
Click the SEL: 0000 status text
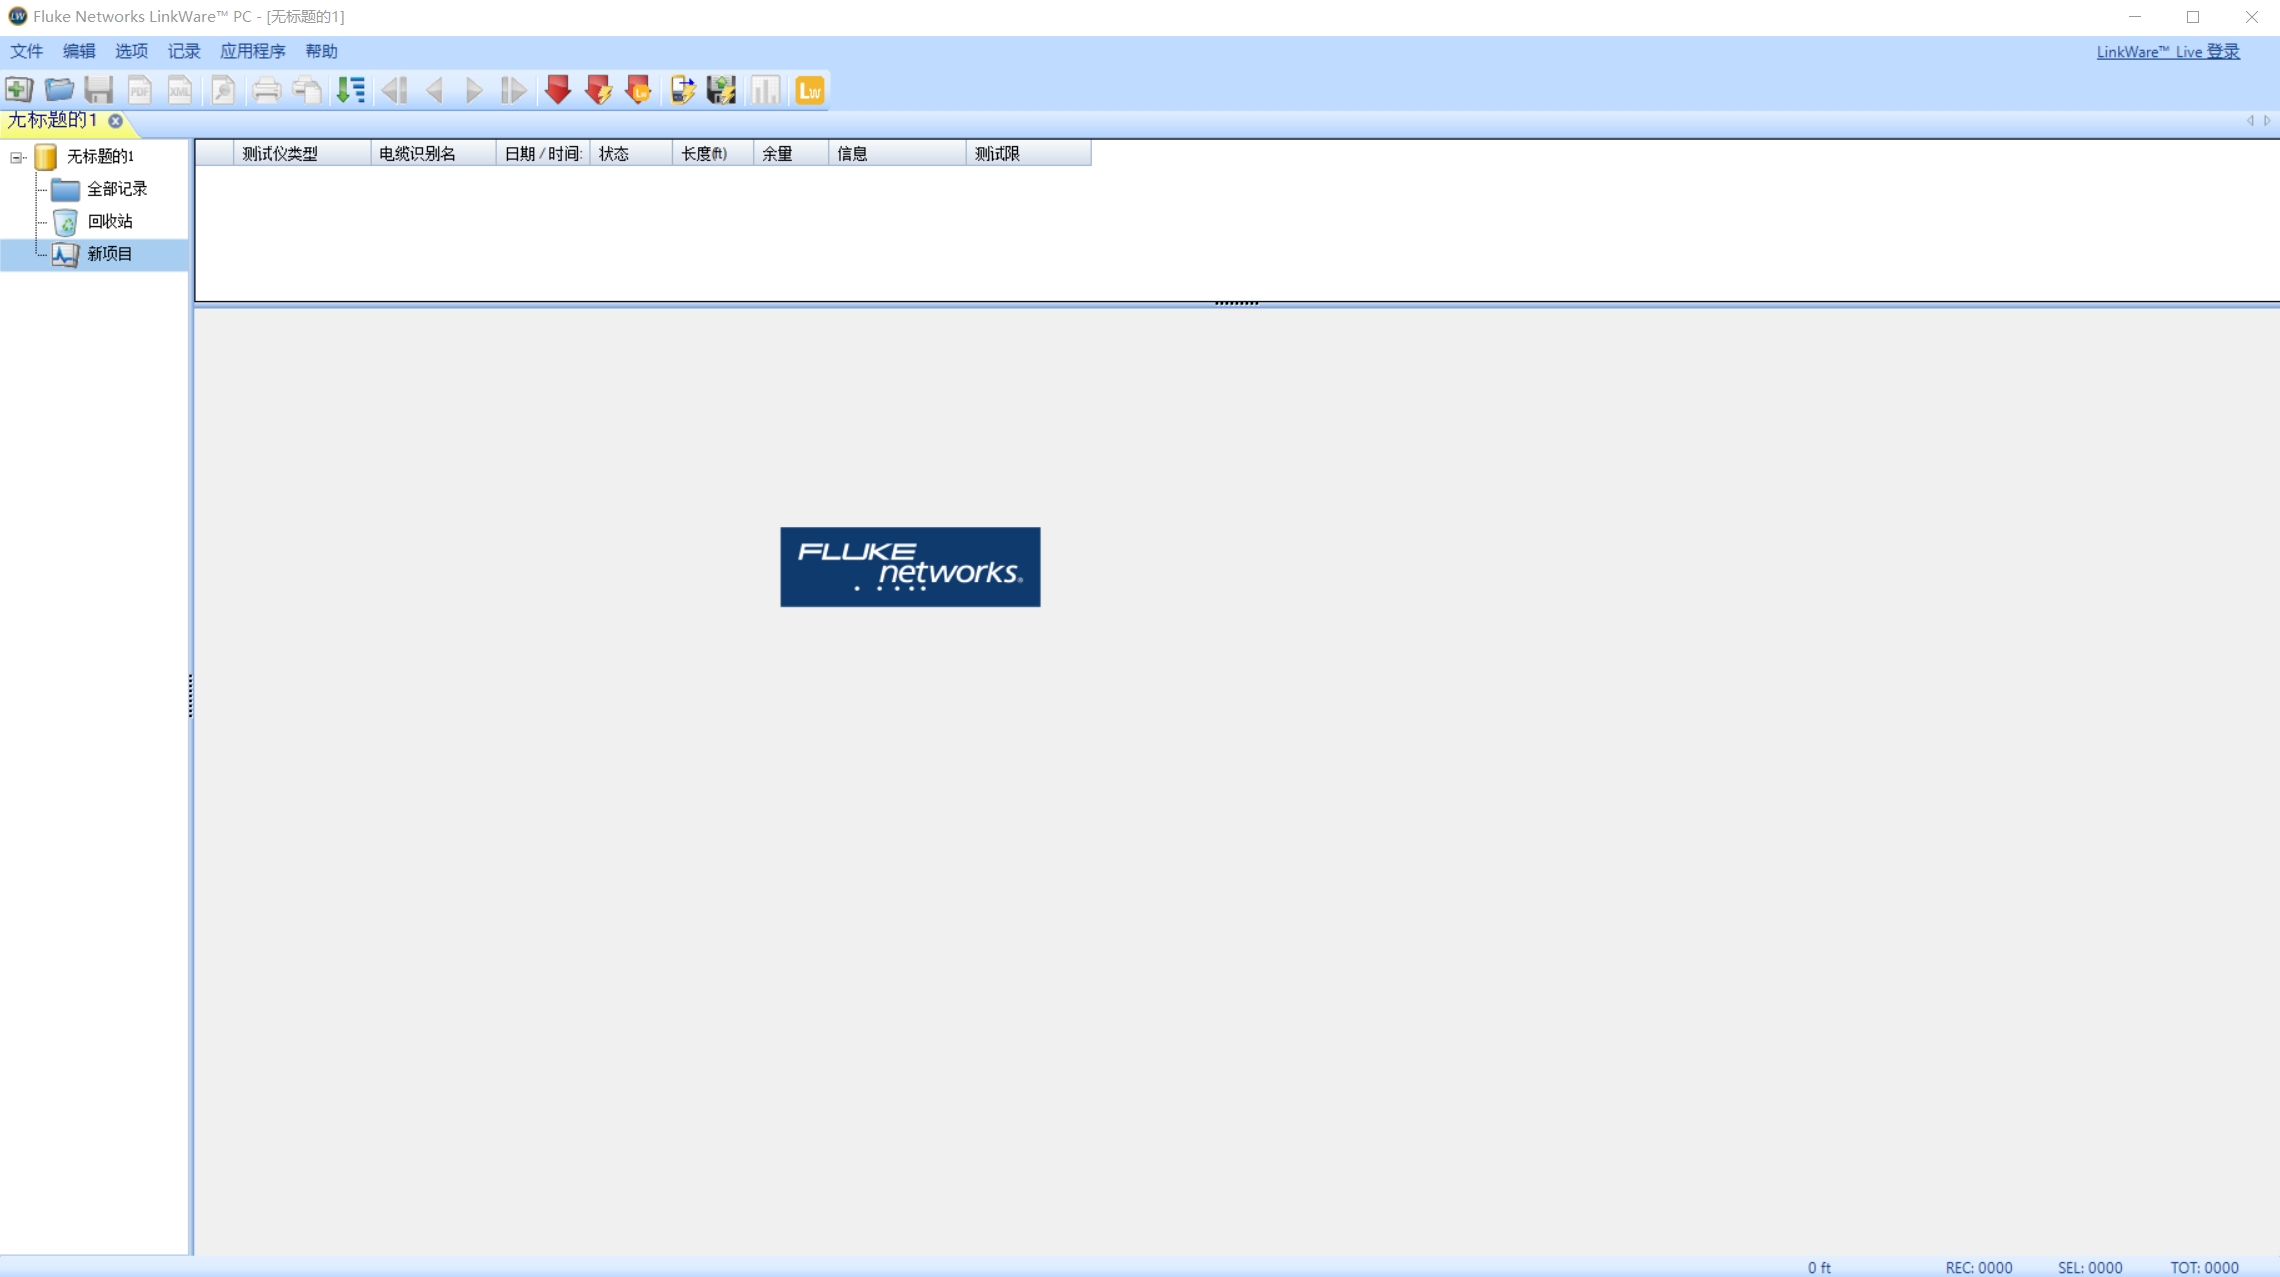click(2090, 1267)
